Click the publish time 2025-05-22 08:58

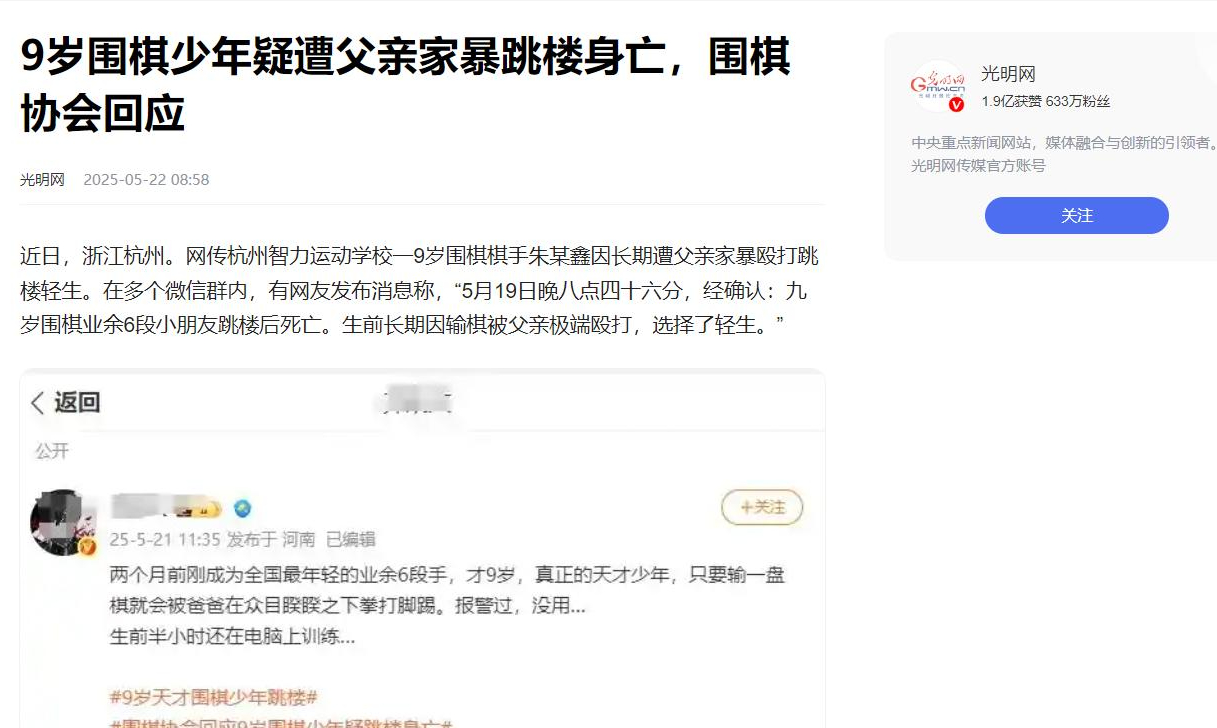click(x=146, y=180)
